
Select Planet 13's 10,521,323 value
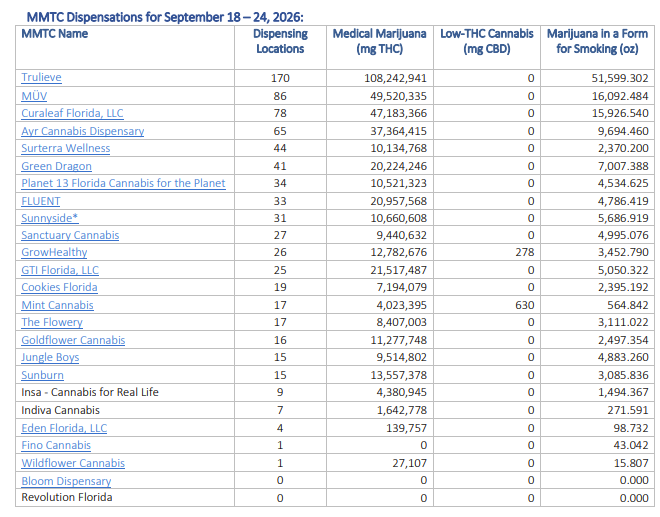[398, 183]
